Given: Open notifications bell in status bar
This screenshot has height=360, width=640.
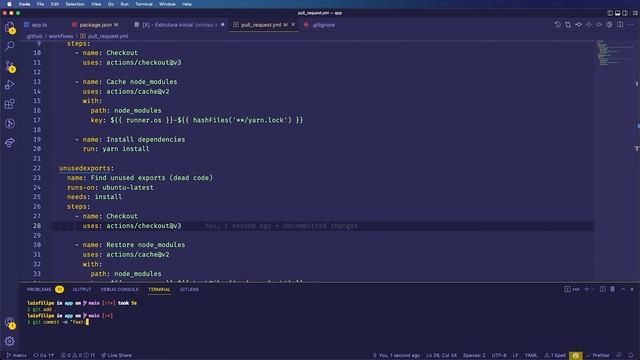Looking at the screenshot, I should 631,356.
